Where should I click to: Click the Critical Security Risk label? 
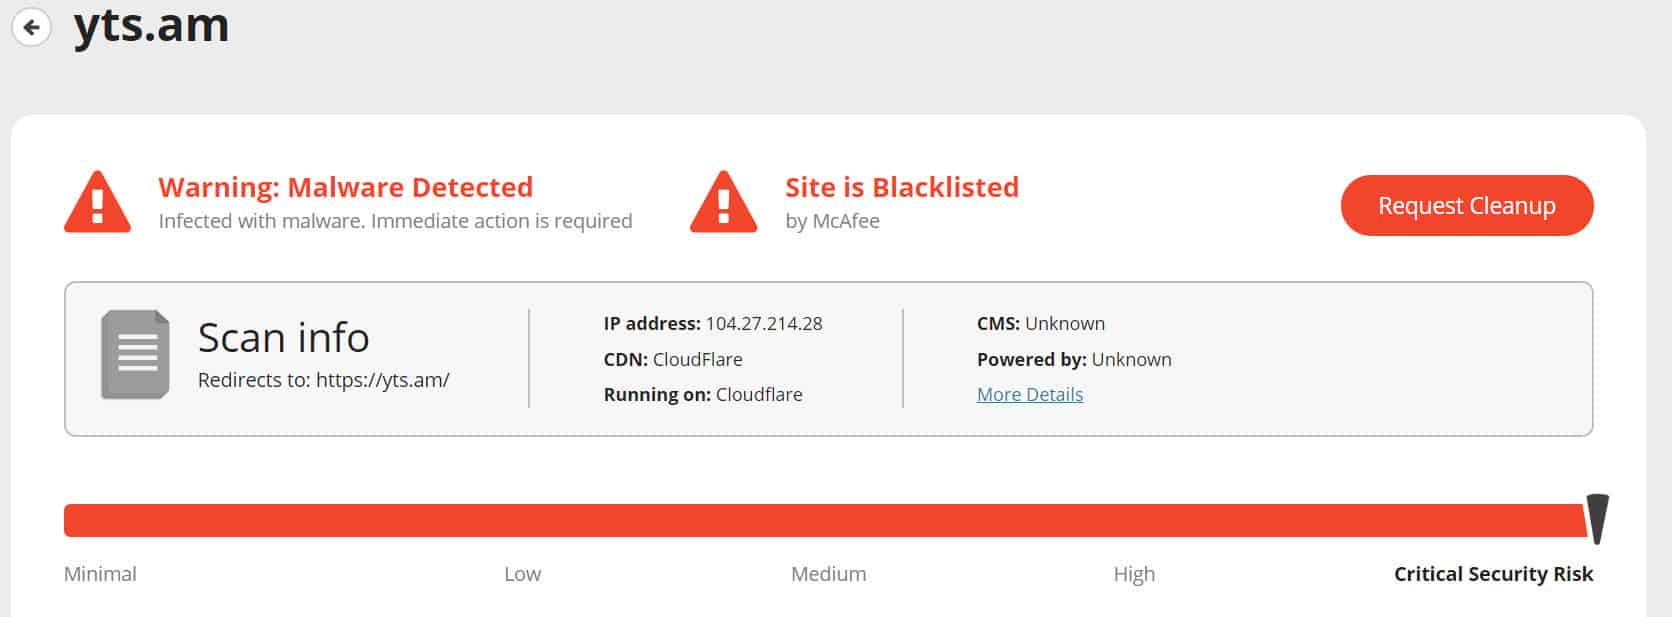coord(1493,574)
